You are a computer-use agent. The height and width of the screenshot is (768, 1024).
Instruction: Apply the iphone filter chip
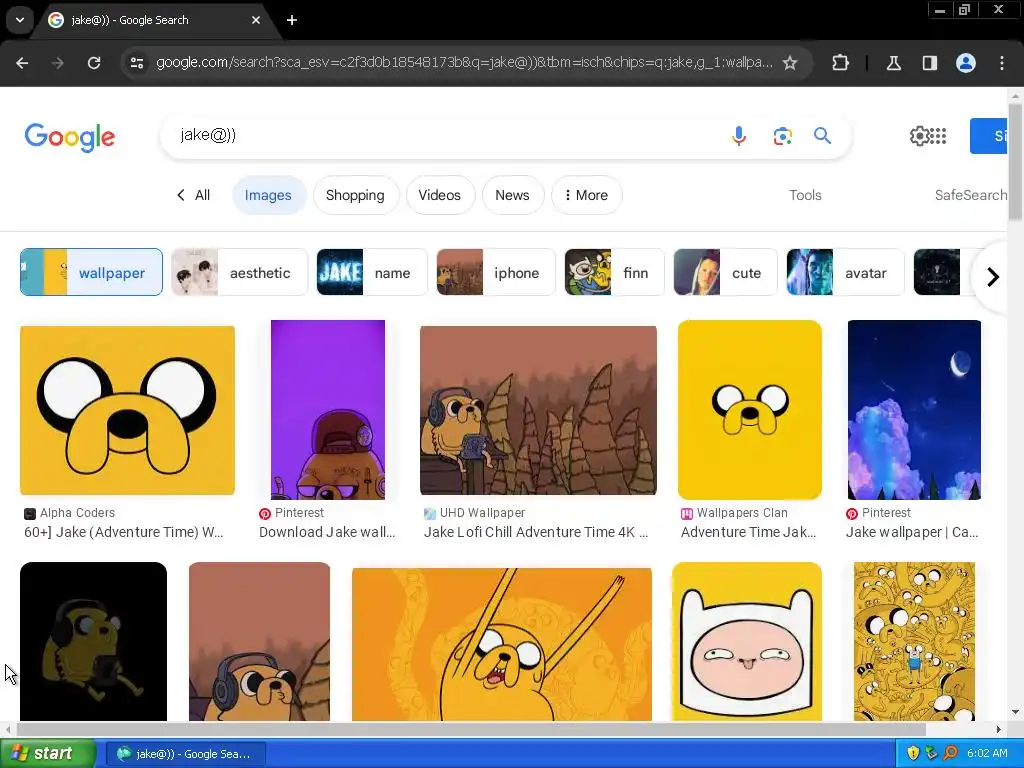click(x=496, y=272)
